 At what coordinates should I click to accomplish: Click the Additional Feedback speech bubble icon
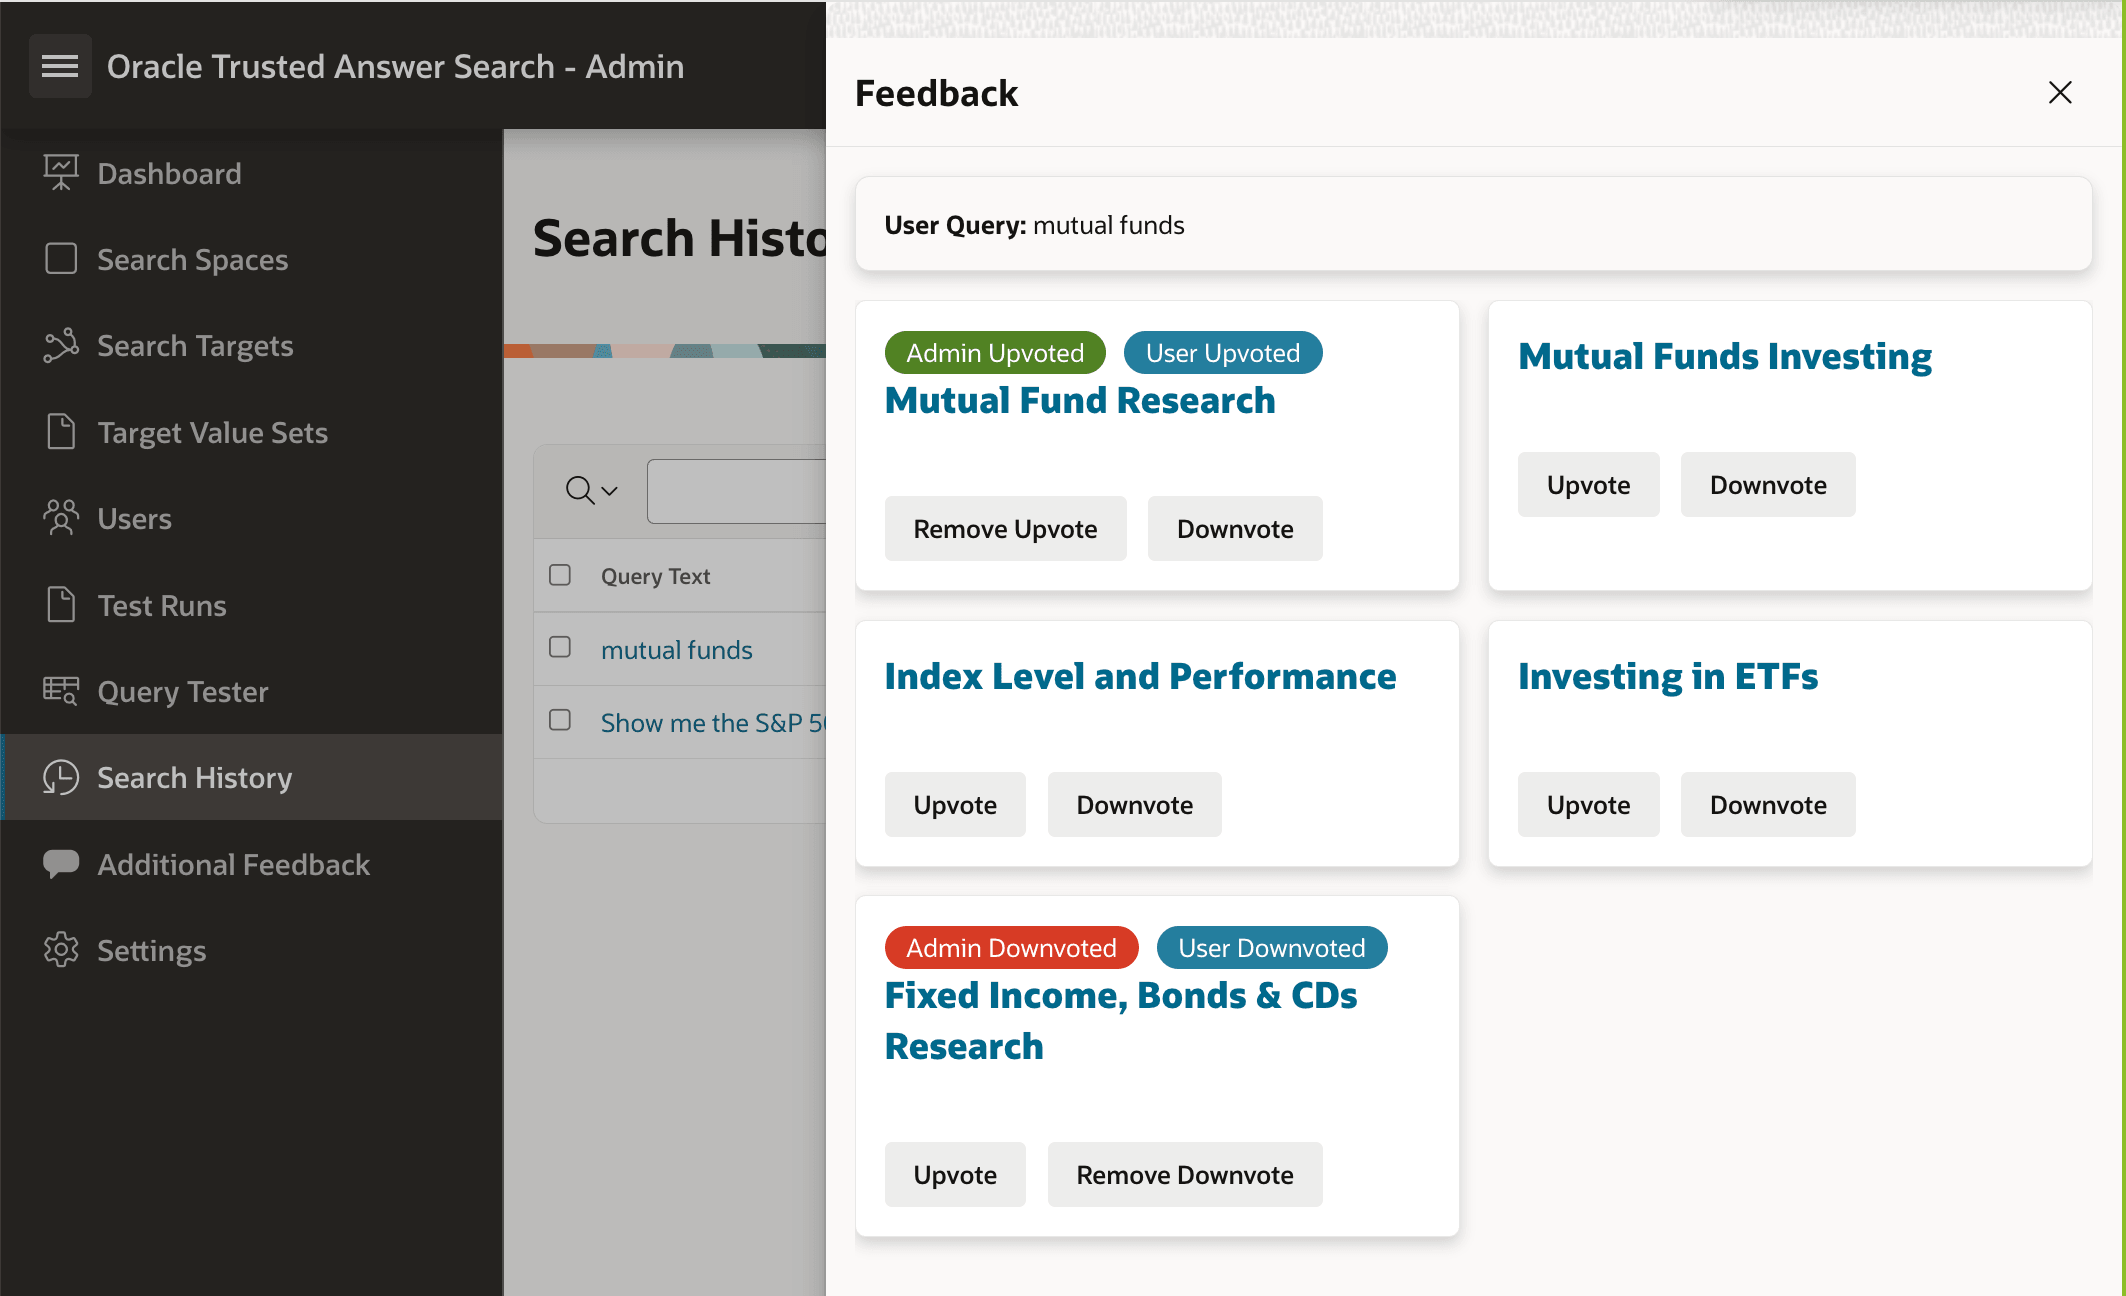point(61,864)
